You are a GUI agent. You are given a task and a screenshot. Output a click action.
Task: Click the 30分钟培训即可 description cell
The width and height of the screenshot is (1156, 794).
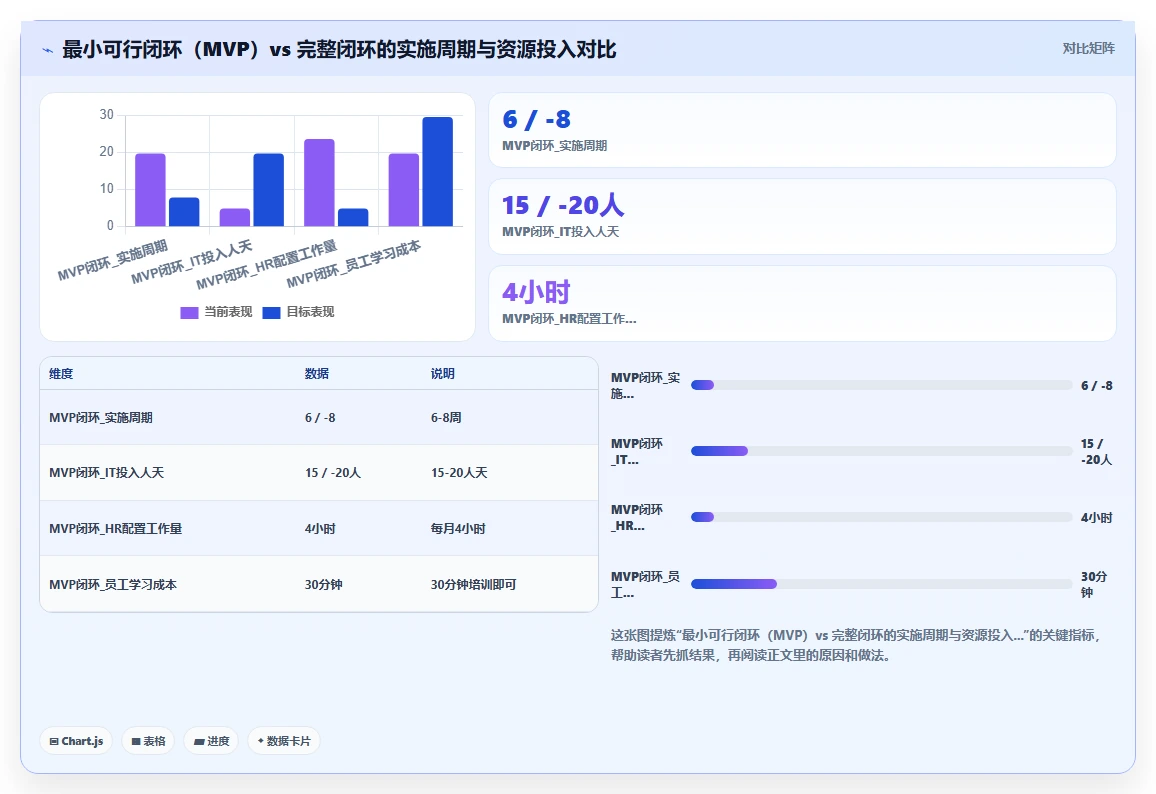(x=473, y=585)
